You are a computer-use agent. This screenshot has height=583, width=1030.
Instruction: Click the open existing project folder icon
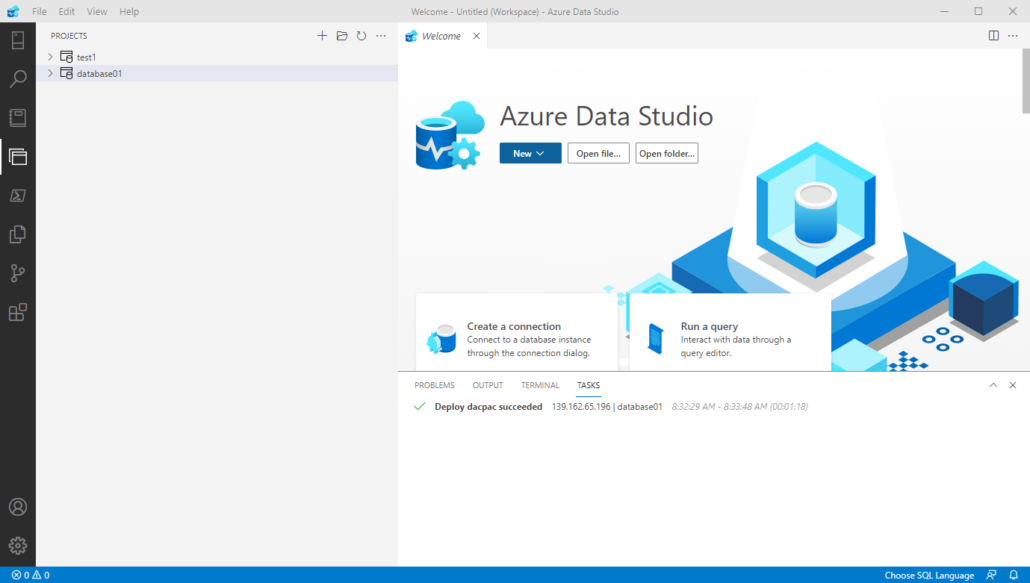[x=342, y=36]
